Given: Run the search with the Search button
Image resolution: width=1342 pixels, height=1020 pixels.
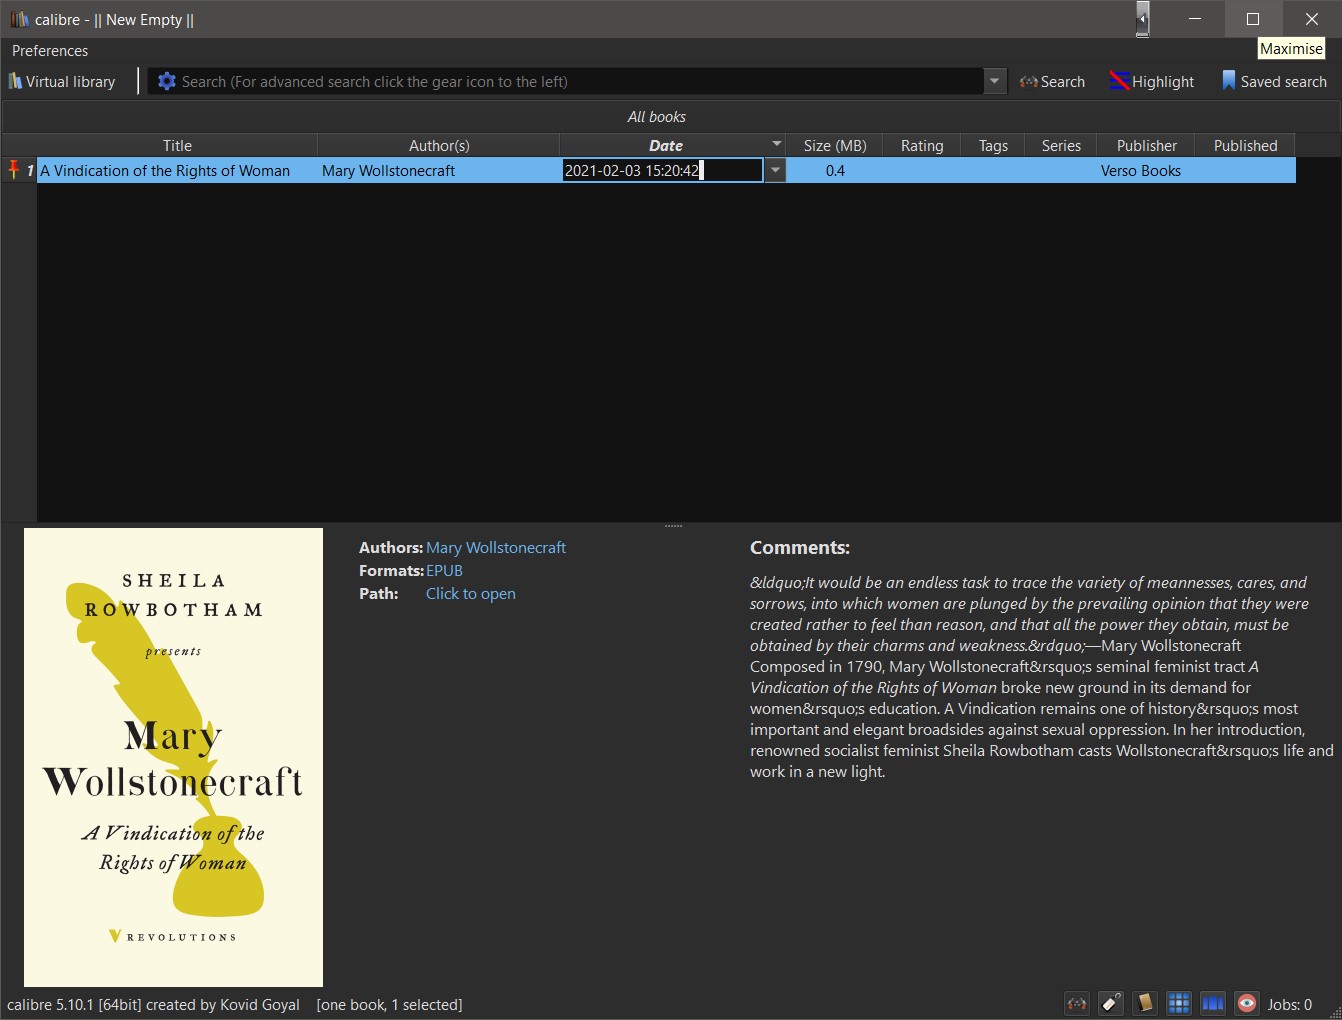Looking at the screenshot, I should tap(1052, 82).
